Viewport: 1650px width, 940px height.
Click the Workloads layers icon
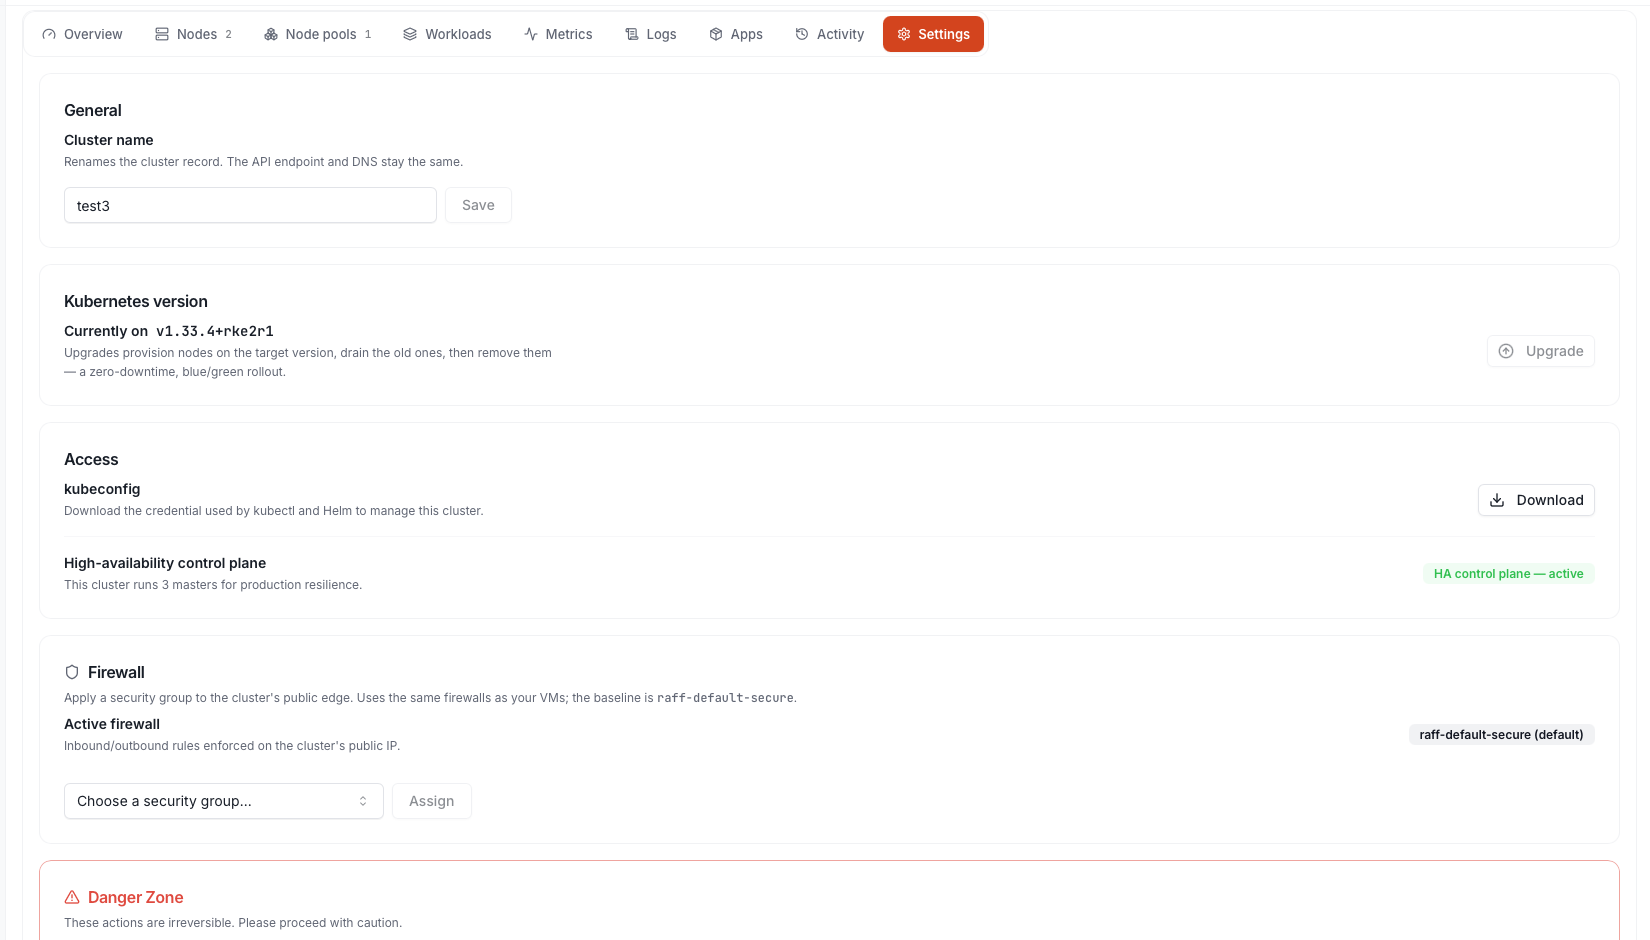pos(410,34)
